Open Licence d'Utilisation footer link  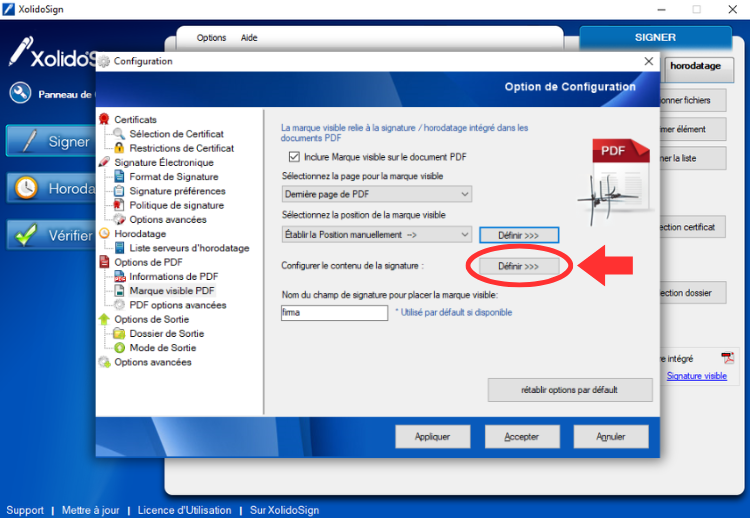(x=184, y=510)
